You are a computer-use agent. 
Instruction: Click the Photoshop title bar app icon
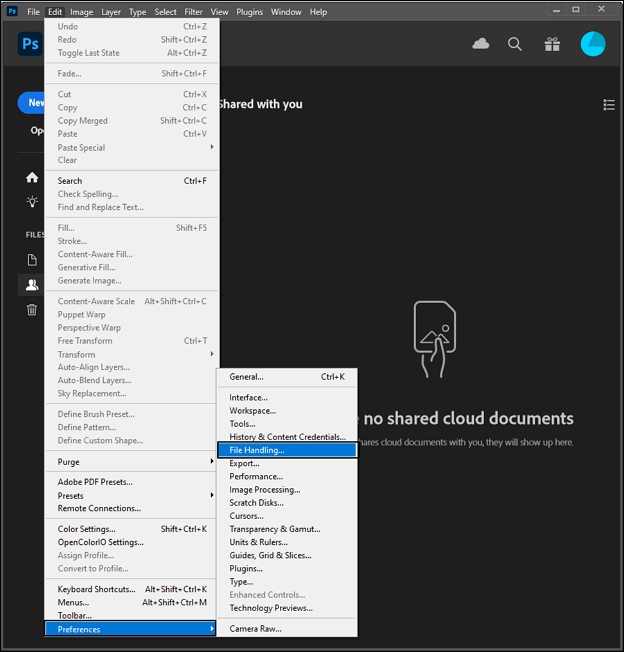point(12,11)
